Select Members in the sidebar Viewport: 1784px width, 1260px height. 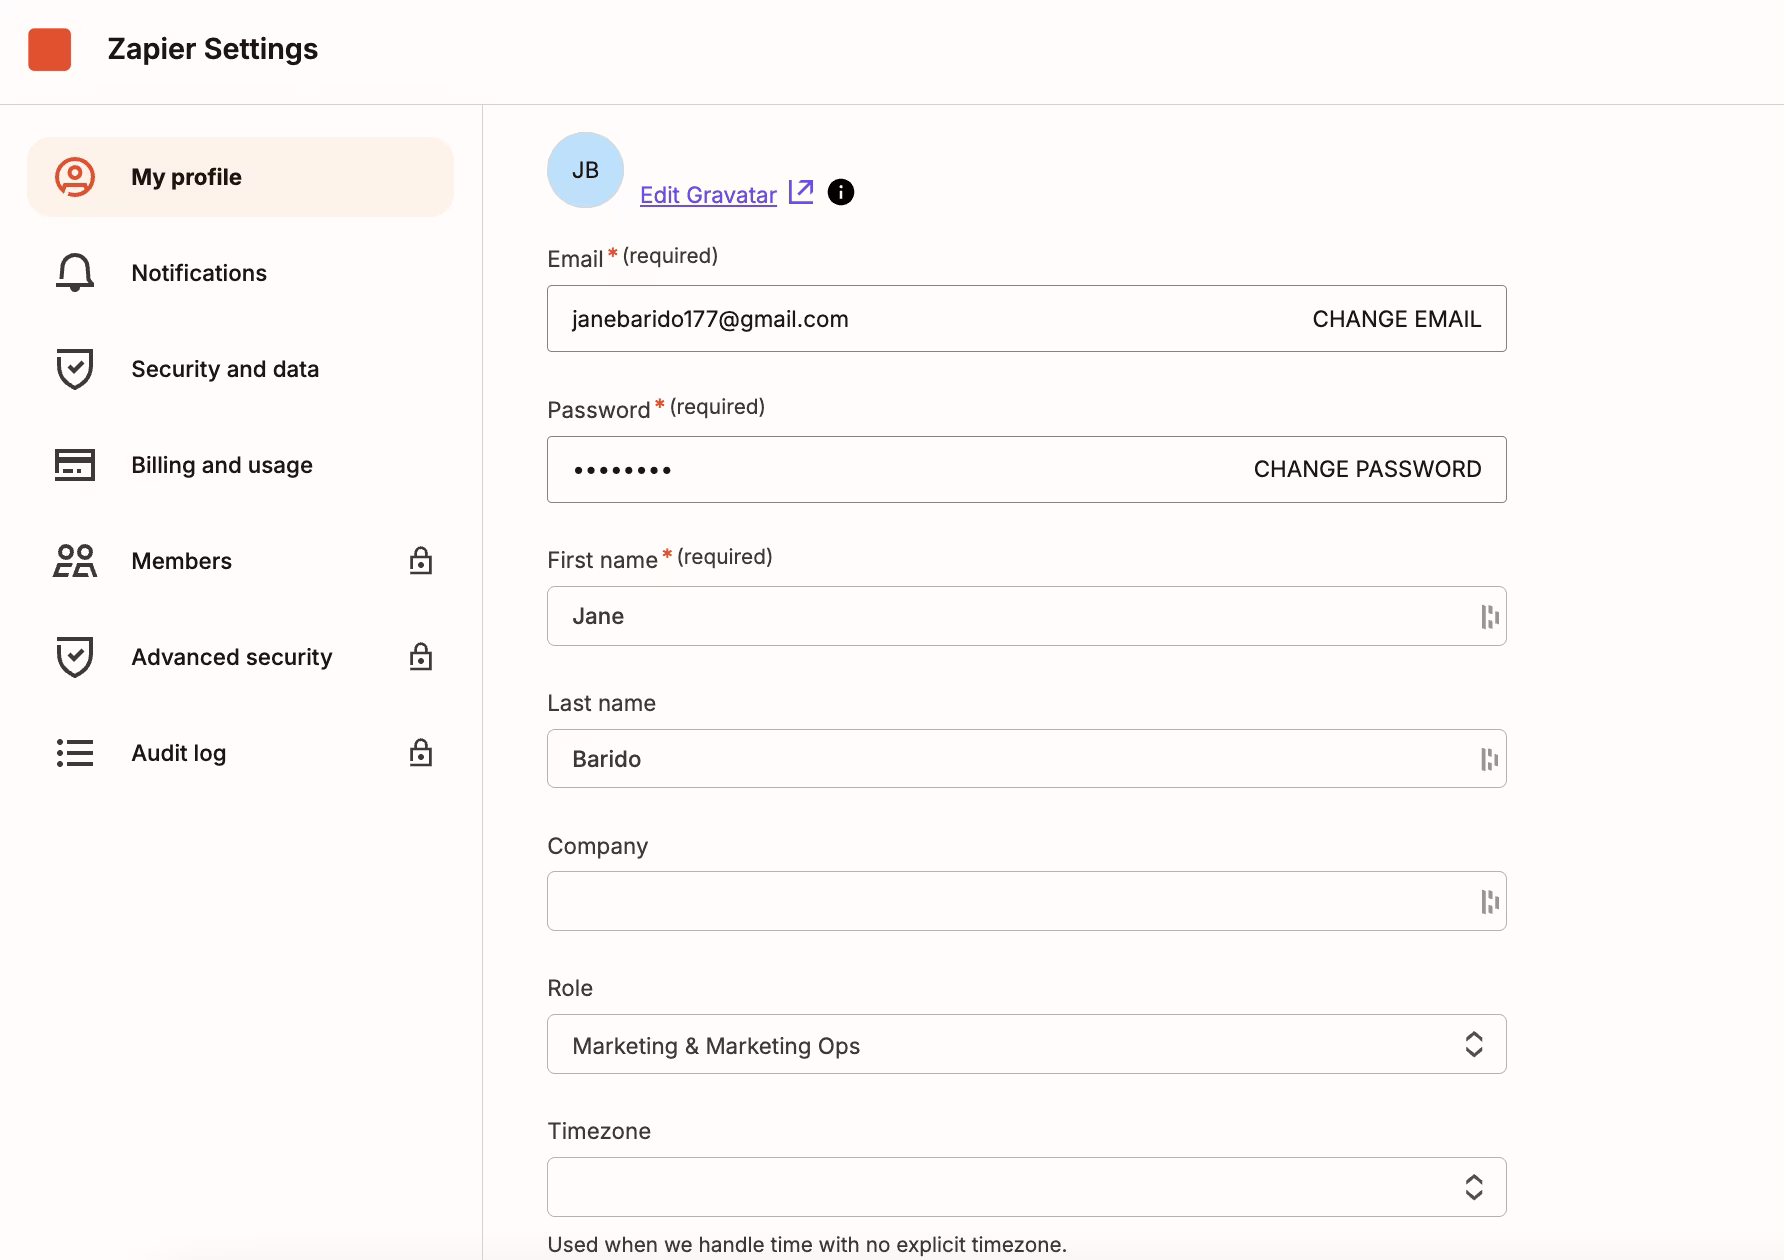click(241, 561)
